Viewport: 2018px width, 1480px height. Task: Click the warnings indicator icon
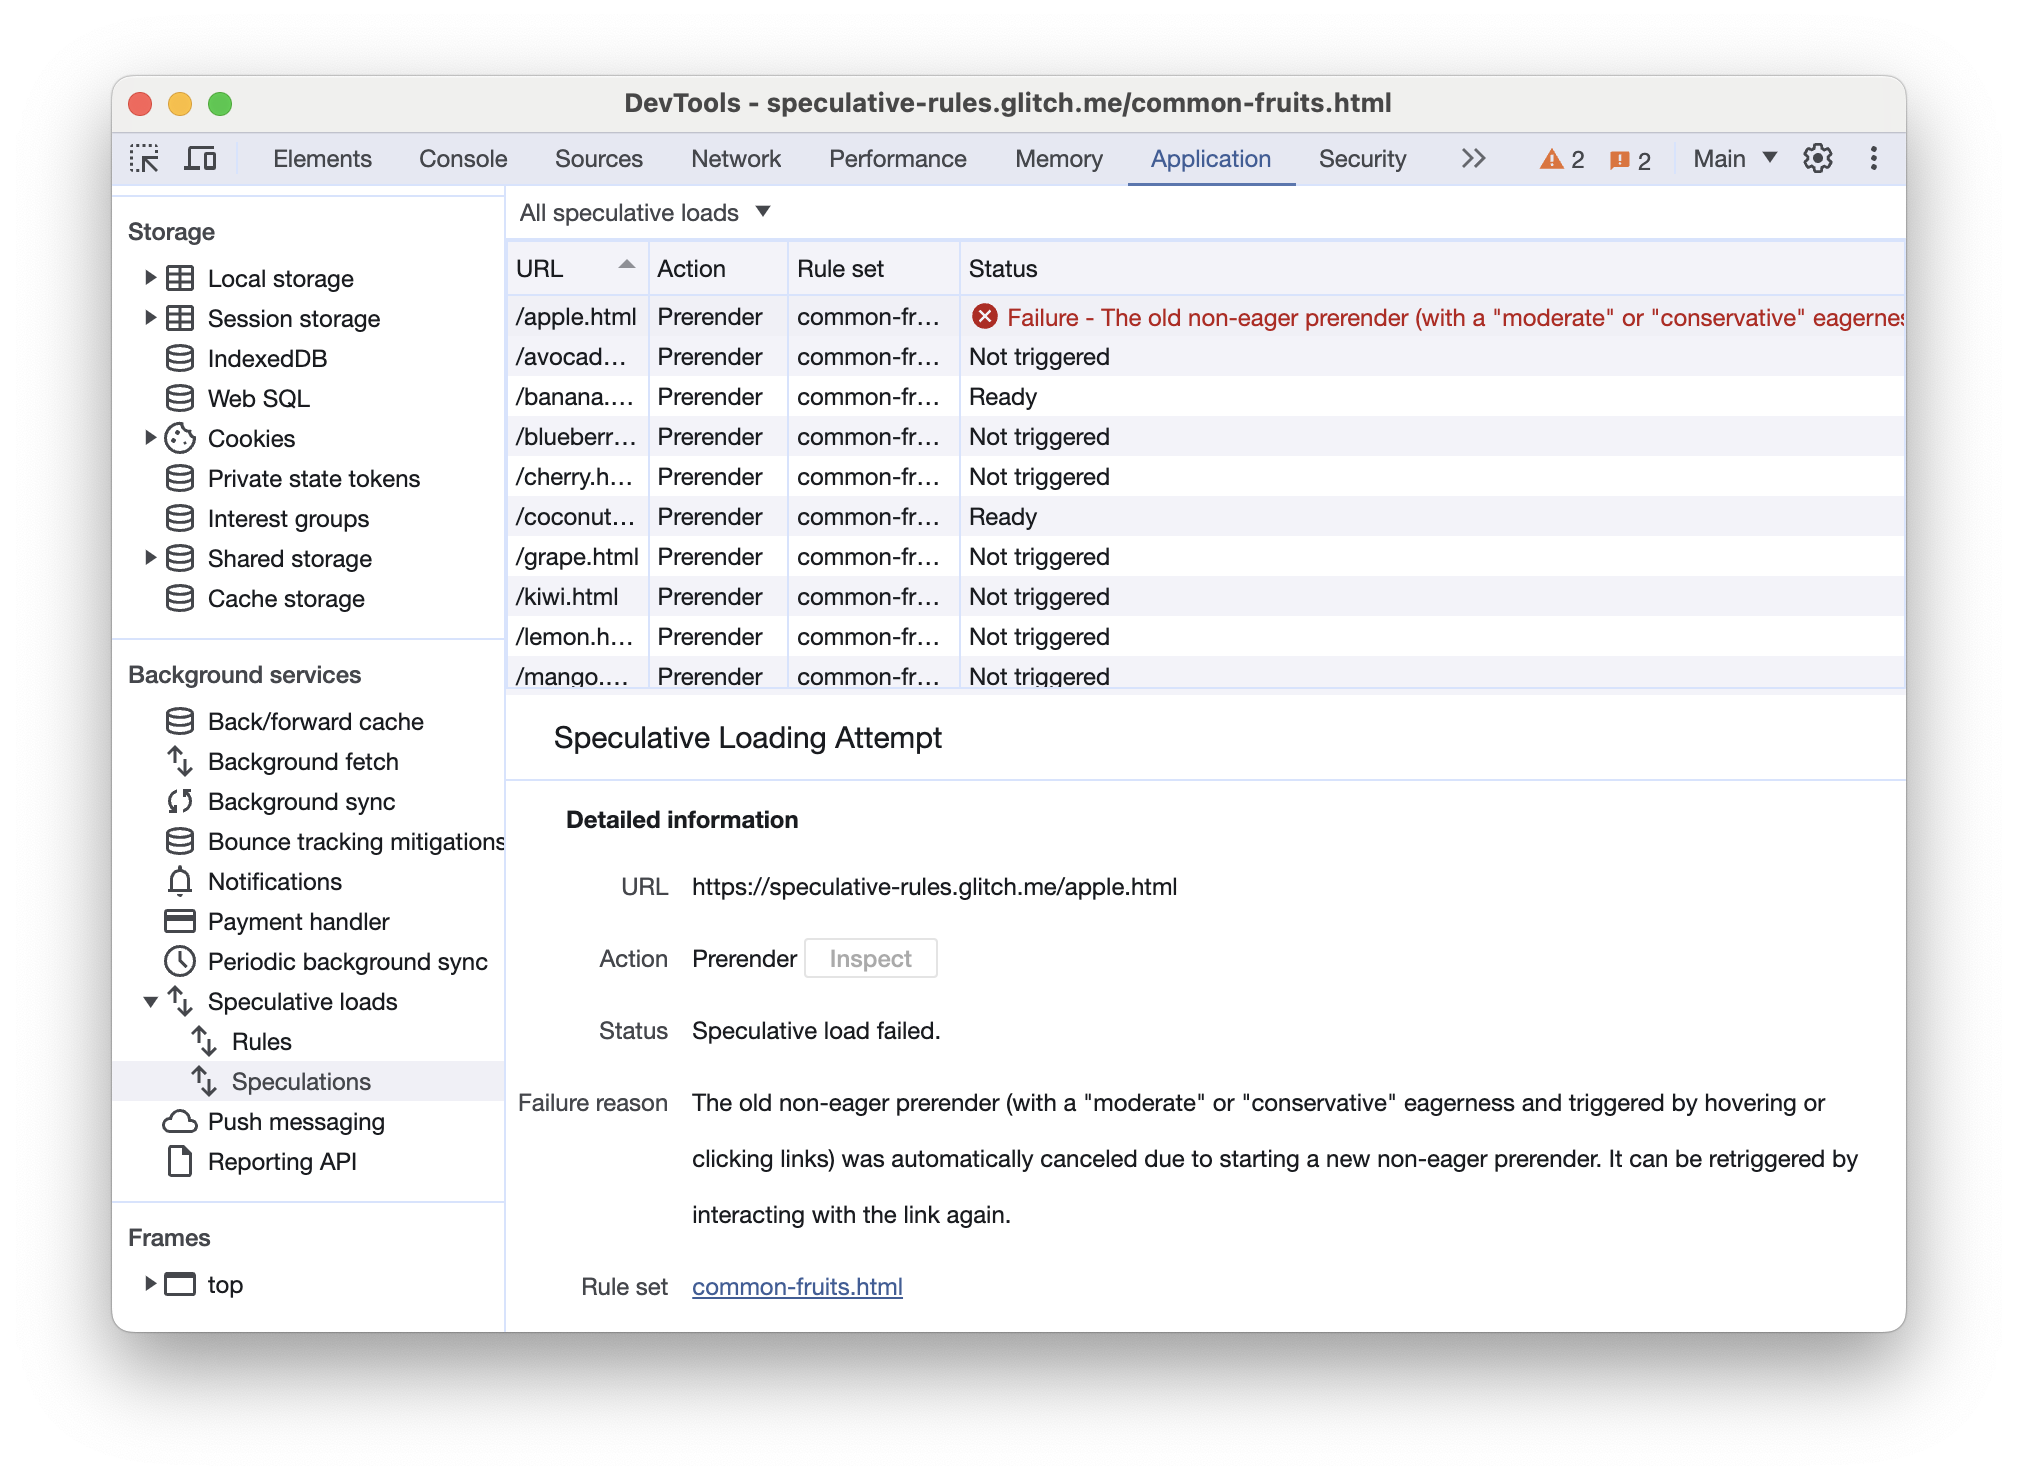(1556, 158)
